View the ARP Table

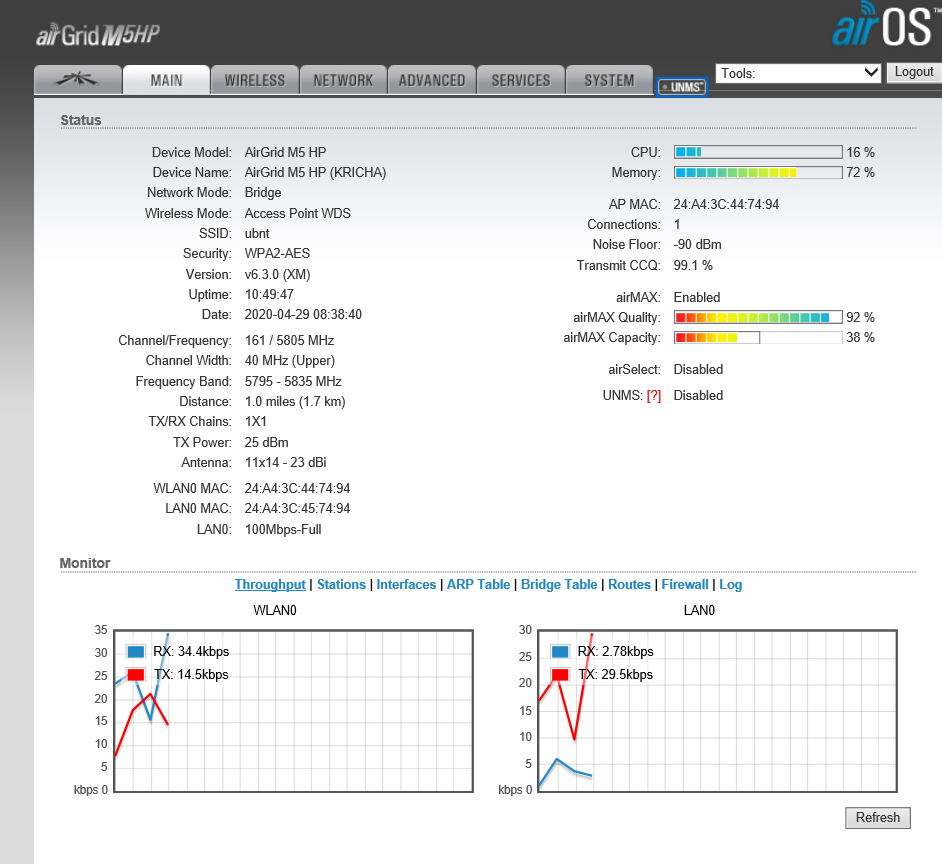478,585
